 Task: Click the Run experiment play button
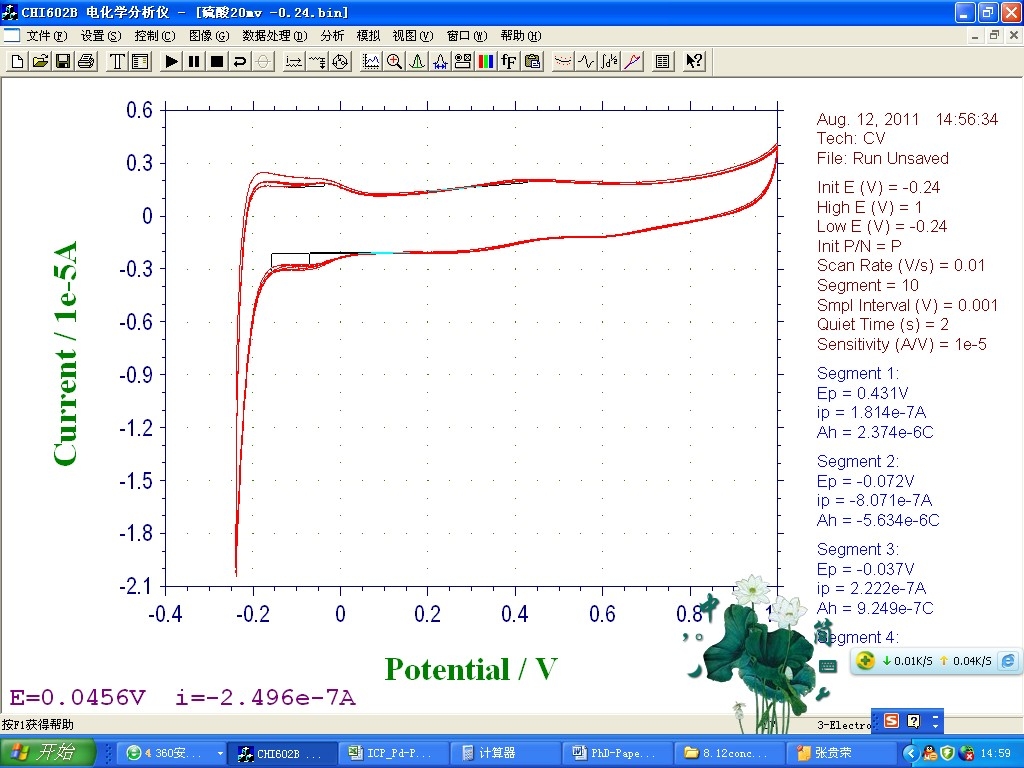pos(172,62)
